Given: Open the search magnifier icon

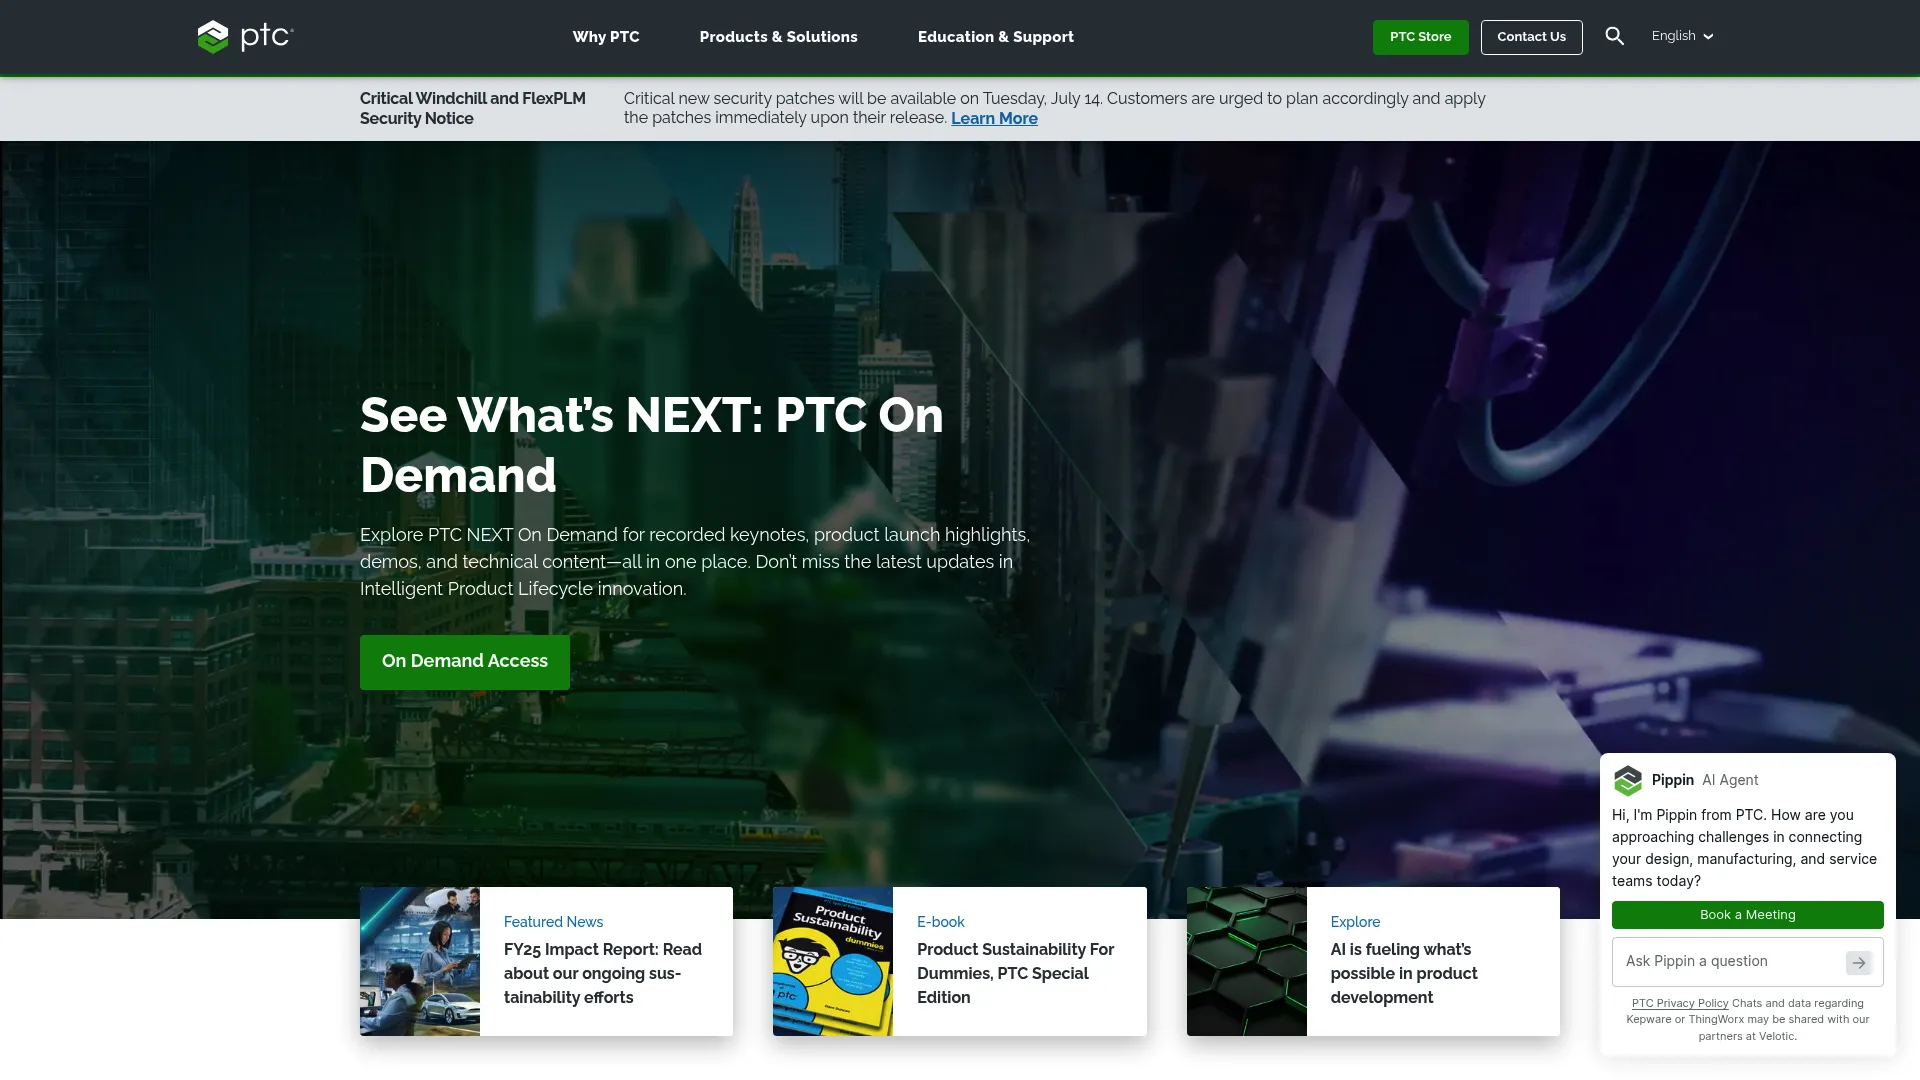Looking at the screenshot, I should point(1614,36).
